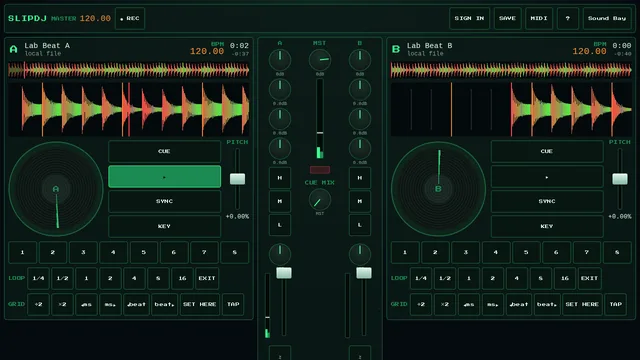Toggle channel B mid EQ kill M

click(360, 201)
